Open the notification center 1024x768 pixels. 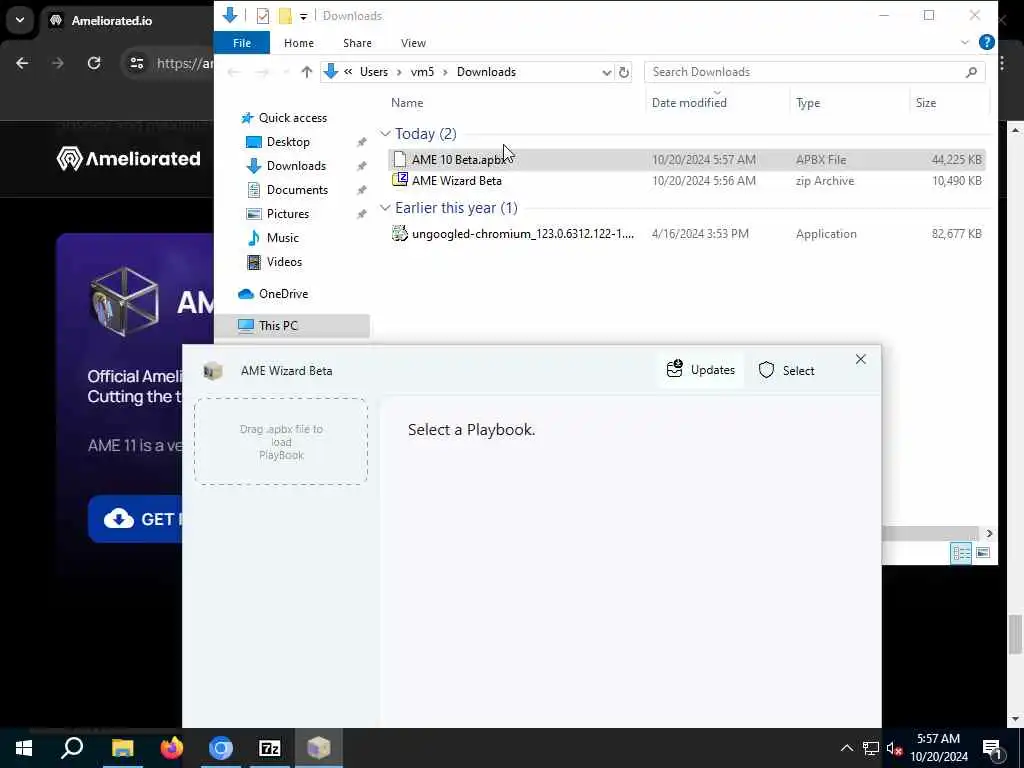992,748
